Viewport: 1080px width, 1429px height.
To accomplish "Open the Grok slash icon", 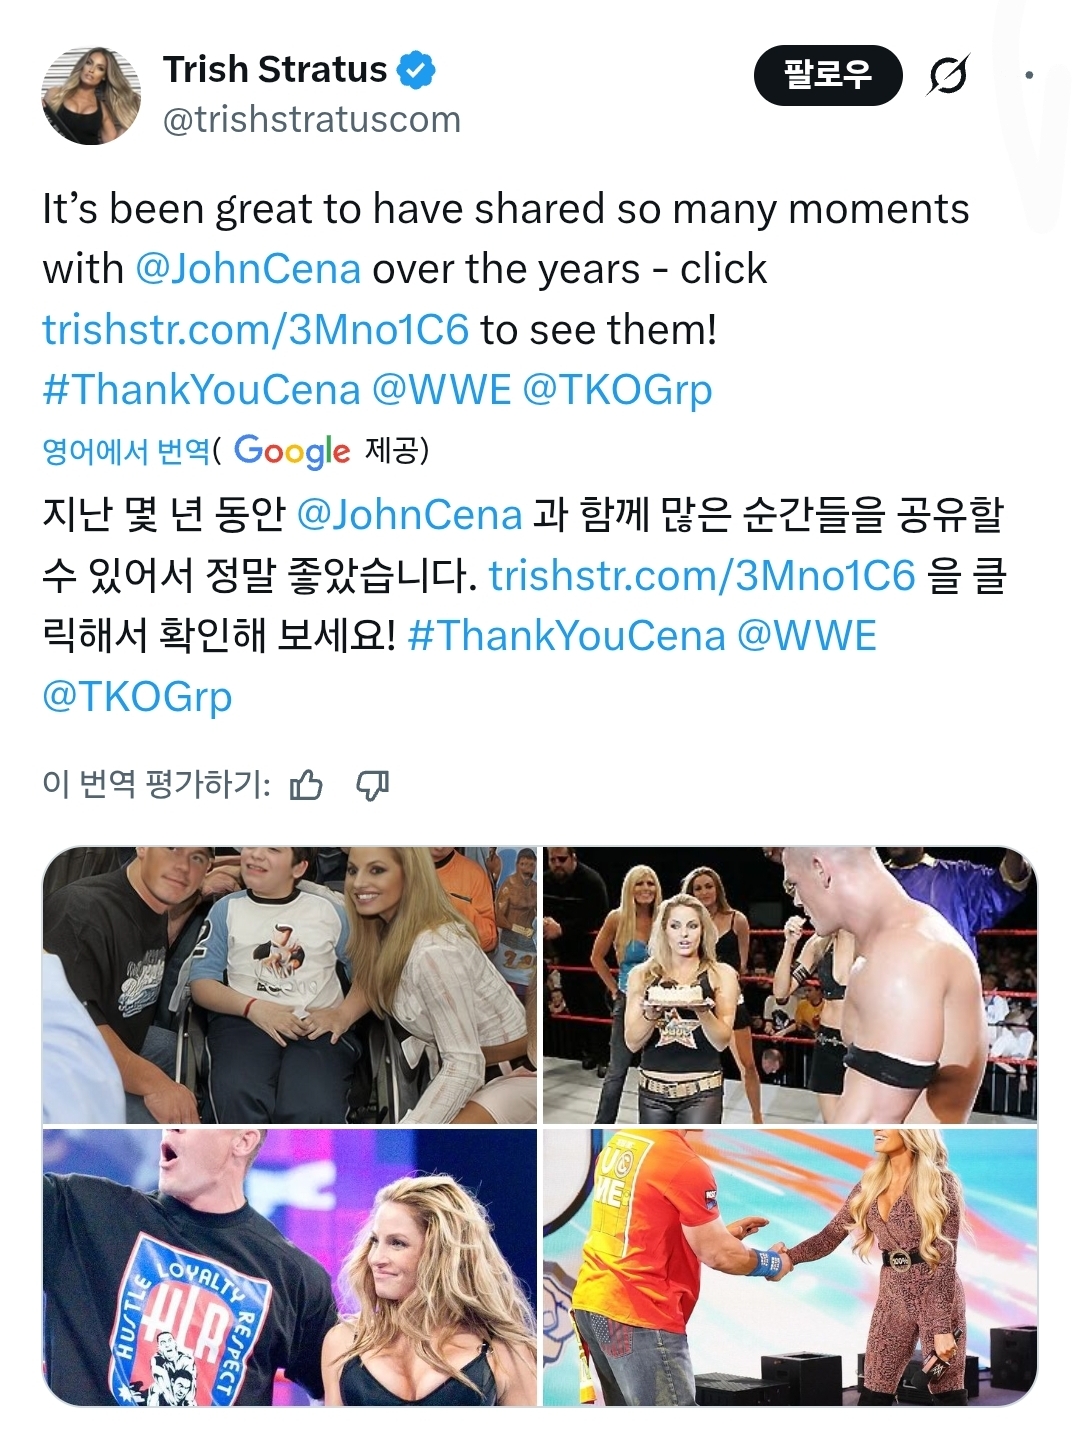I will pyautogui.click(x=948, y=75).
